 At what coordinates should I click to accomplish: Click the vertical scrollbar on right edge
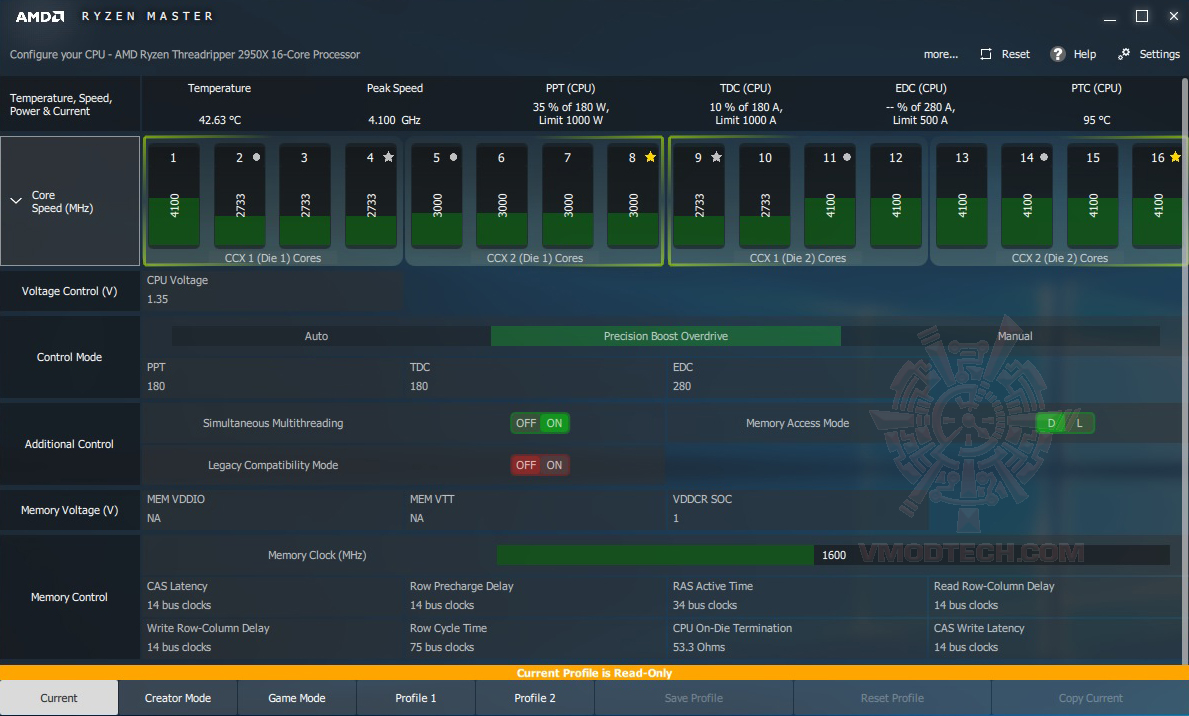pos(1184,370)
